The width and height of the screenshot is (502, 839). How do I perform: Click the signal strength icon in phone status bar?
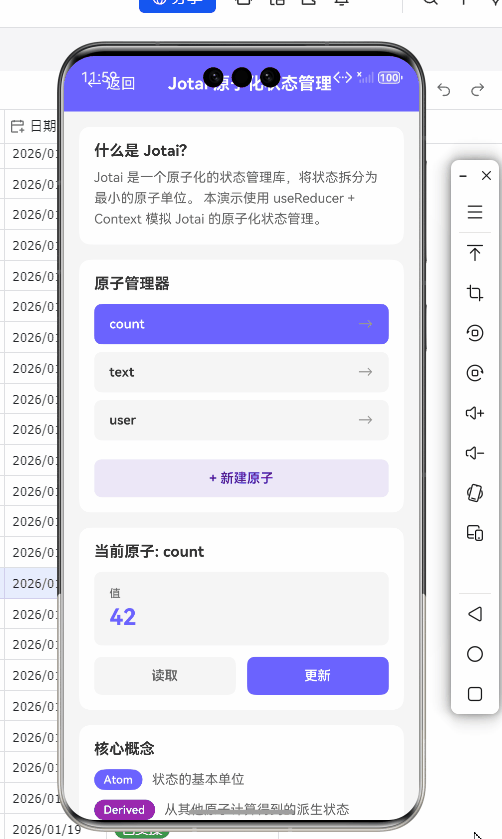tap(366, 78)
